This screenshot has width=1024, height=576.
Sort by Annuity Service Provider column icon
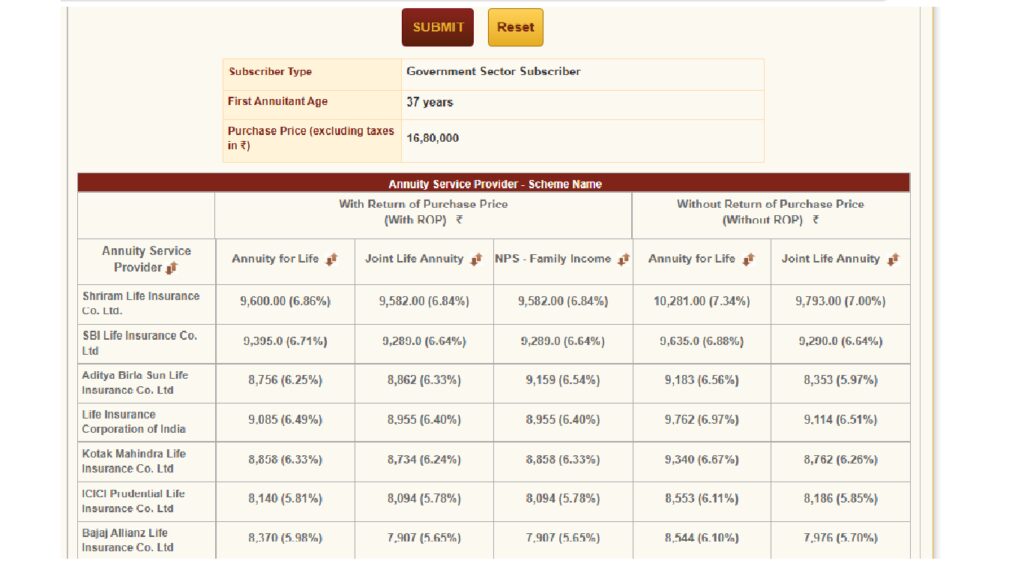coord(172,268)
